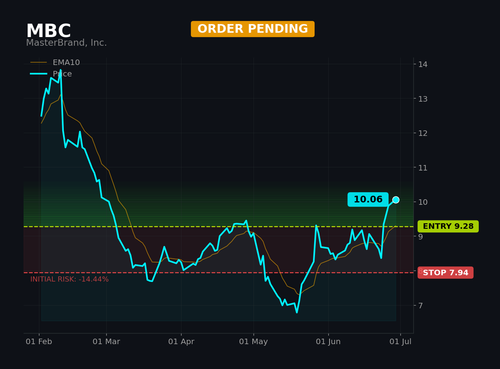Image resolution: width=500 pixels, height=369 pixels.
Task: Click the 14 price axis tick
Action: coord(423,64)
